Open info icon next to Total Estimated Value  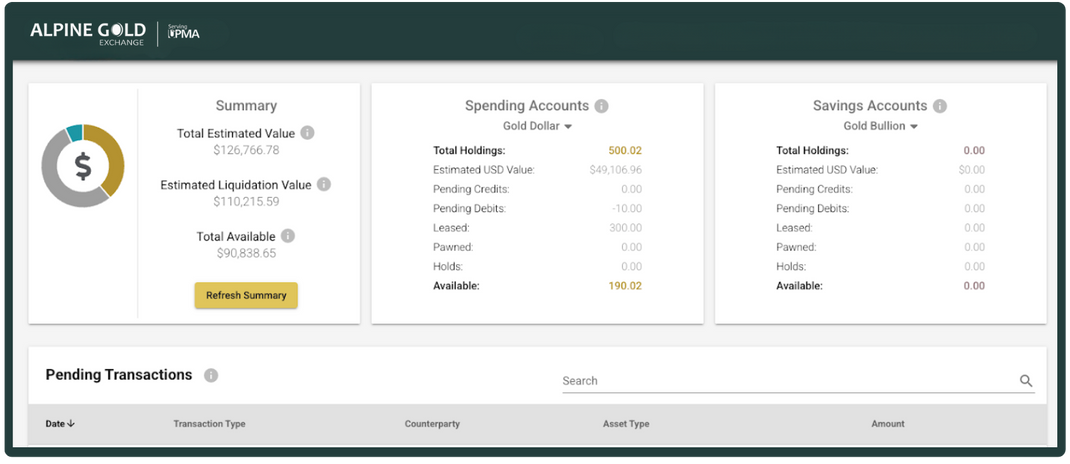pyautogui.click(x=308, y=133)
